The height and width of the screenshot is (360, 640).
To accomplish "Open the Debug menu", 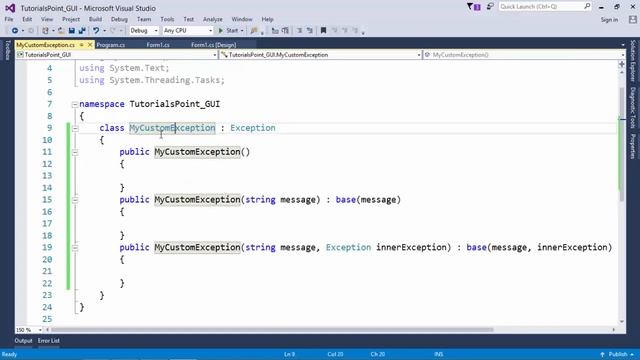I will (119, 19).
